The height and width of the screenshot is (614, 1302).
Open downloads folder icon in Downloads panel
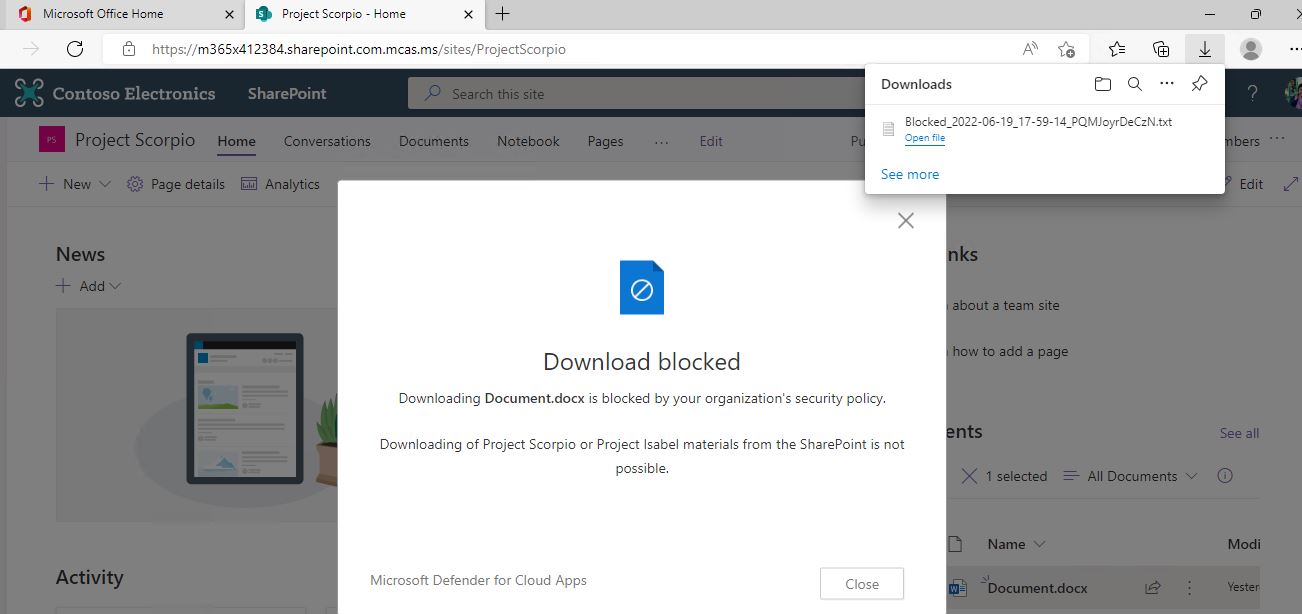coord(1102,84)
